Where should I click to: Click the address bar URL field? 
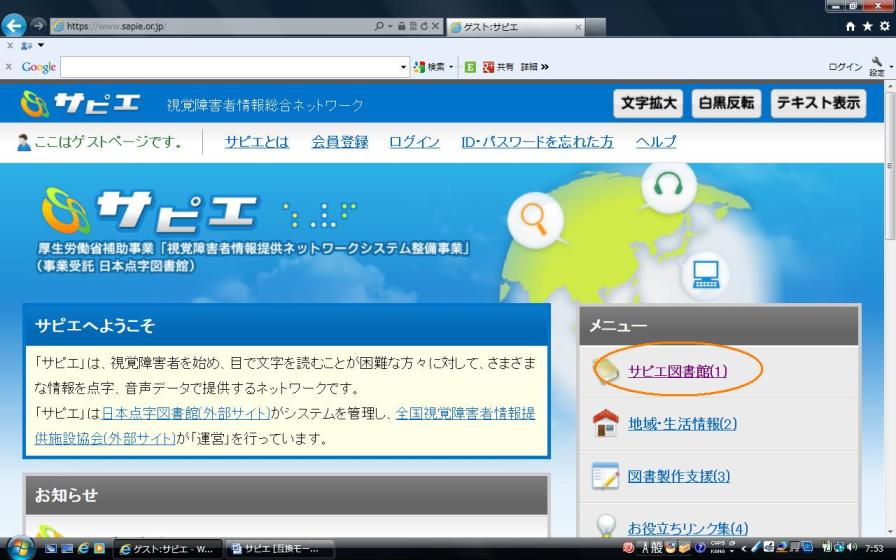[211, 26]
